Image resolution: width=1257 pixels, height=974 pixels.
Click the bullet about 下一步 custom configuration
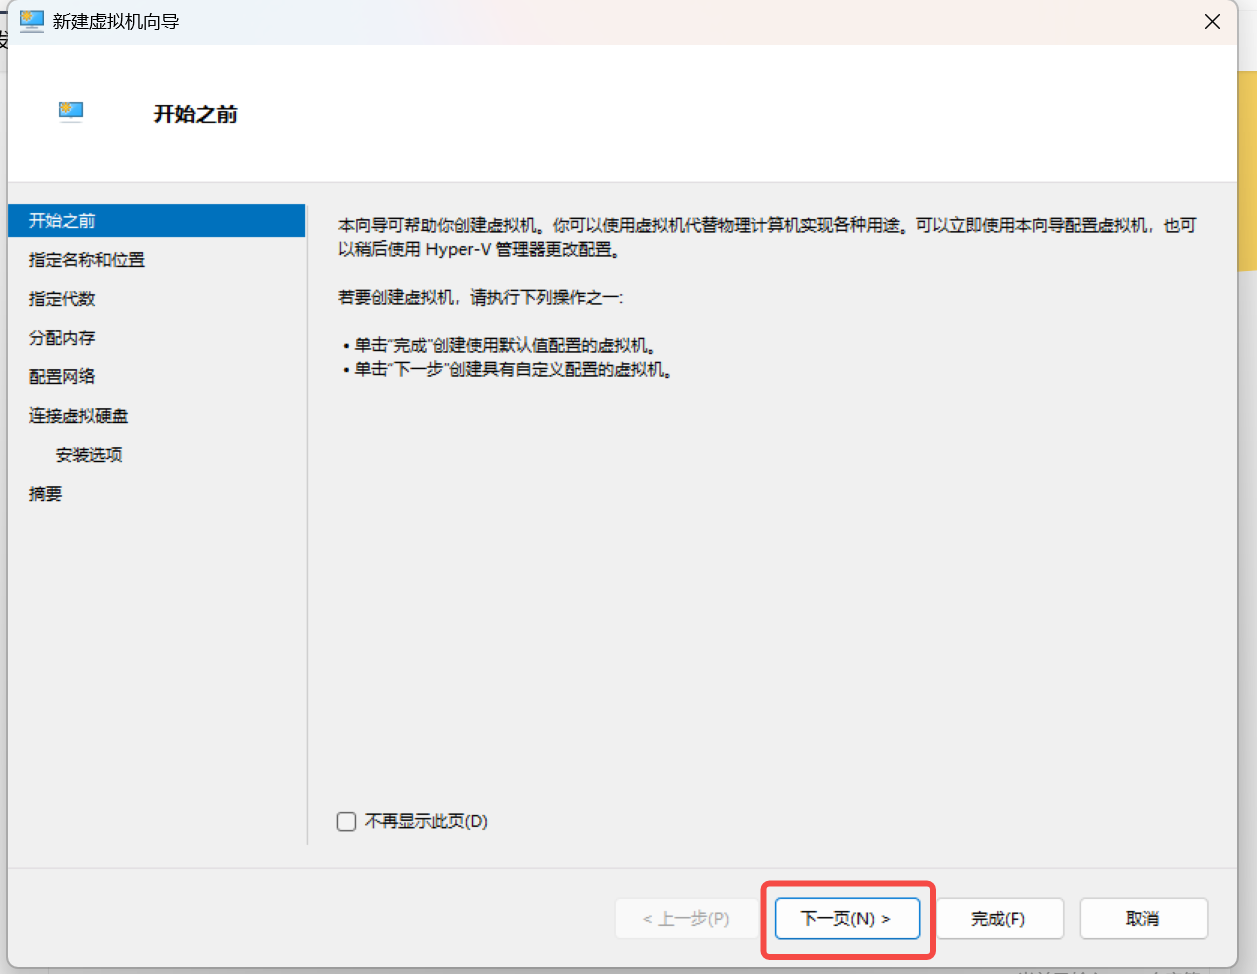coord(512,370)
